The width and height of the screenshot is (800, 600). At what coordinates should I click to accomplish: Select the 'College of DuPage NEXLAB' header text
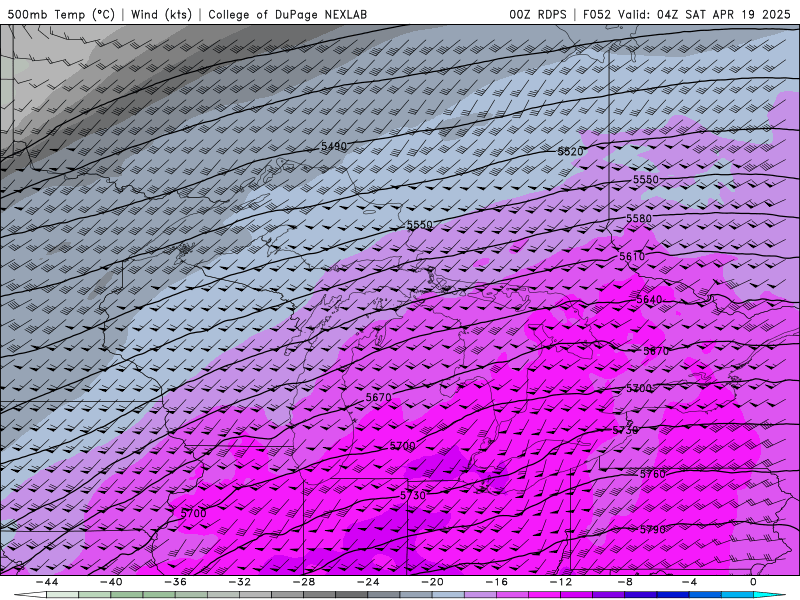[x=287, y=14]
